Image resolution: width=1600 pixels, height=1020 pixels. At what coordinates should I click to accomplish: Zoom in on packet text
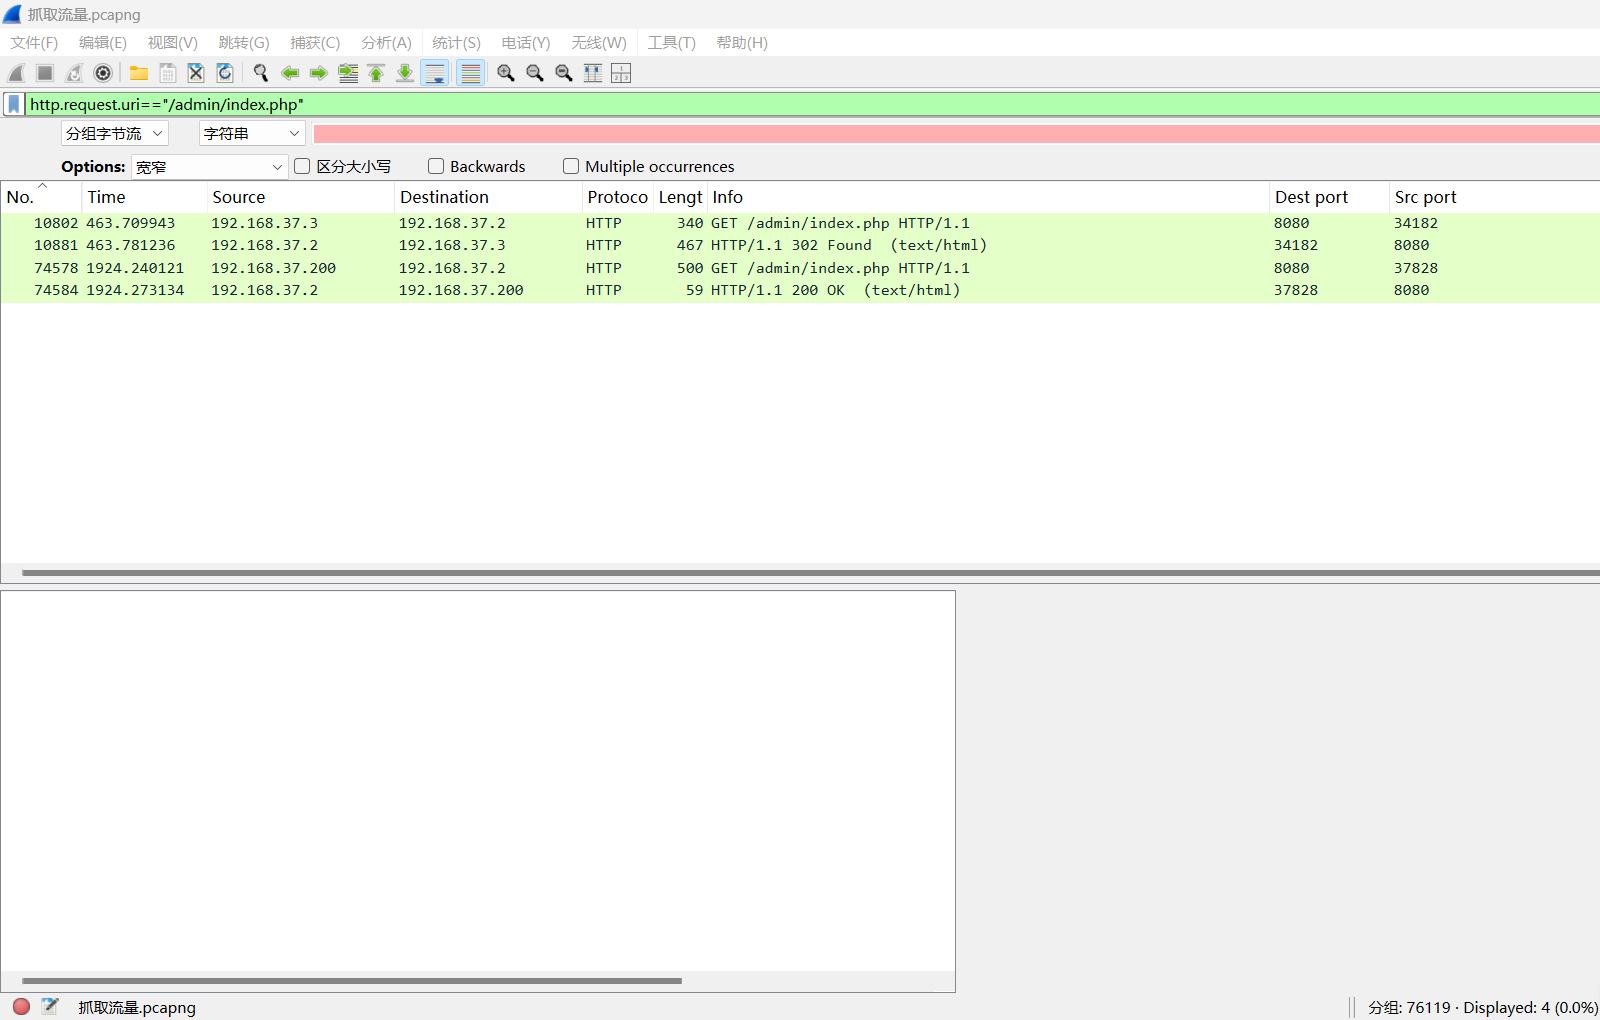click(506, 73)
